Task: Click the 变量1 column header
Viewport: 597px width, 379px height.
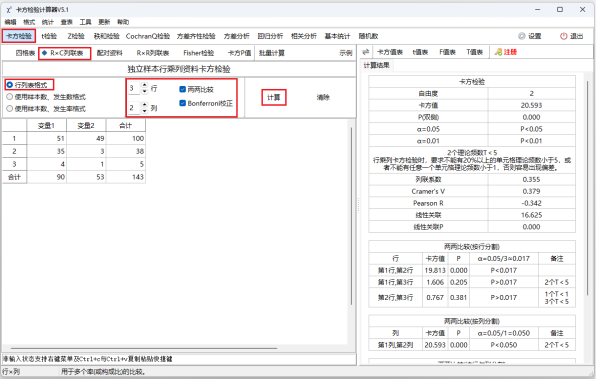Action: click(46, 125)
